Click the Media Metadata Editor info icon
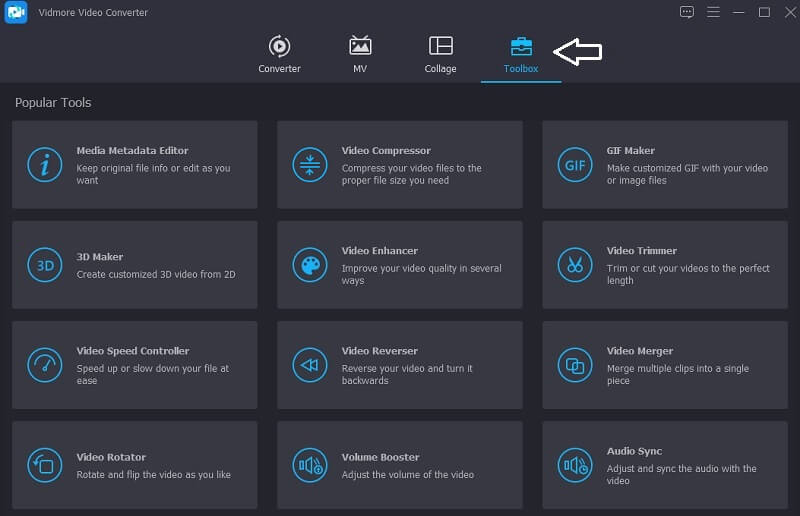 pyautogui.click(x=44, y=165)
